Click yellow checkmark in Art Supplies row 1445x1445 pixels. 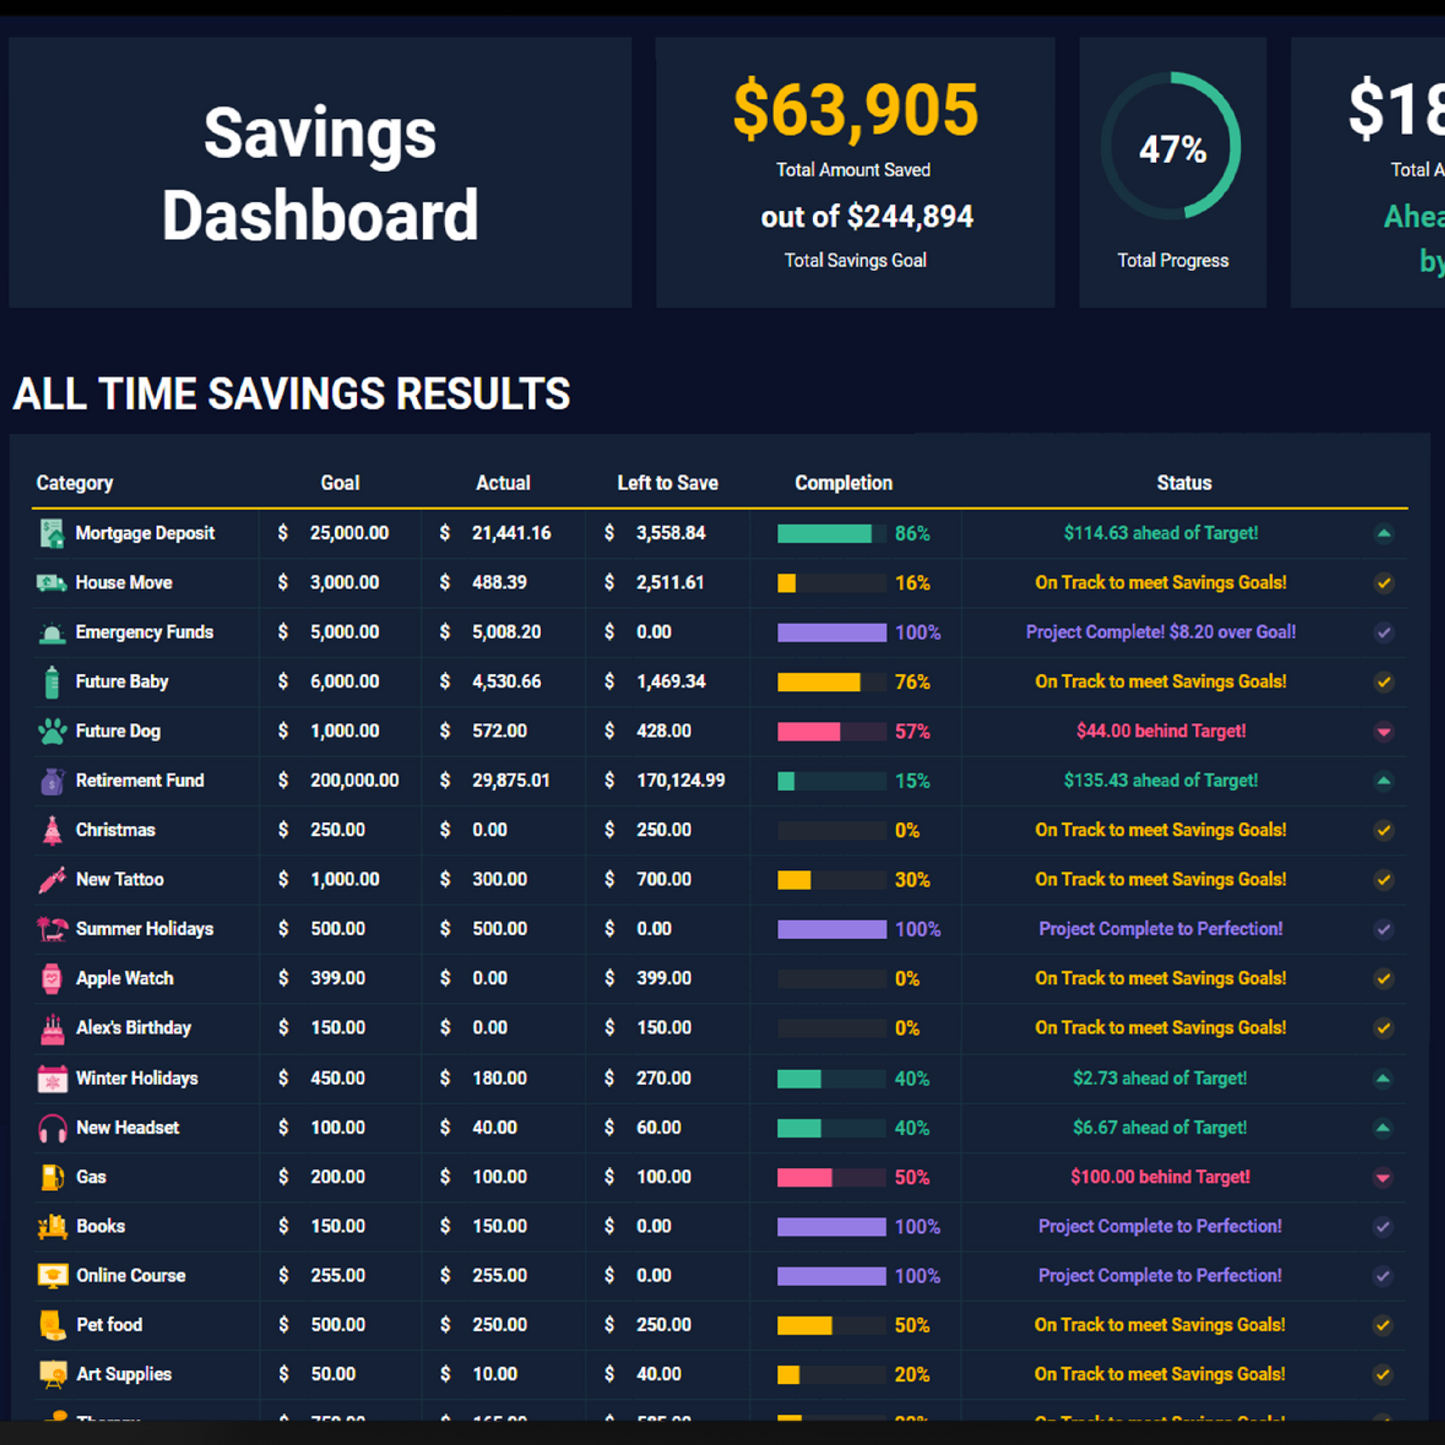click(x=1383, y=1375)
